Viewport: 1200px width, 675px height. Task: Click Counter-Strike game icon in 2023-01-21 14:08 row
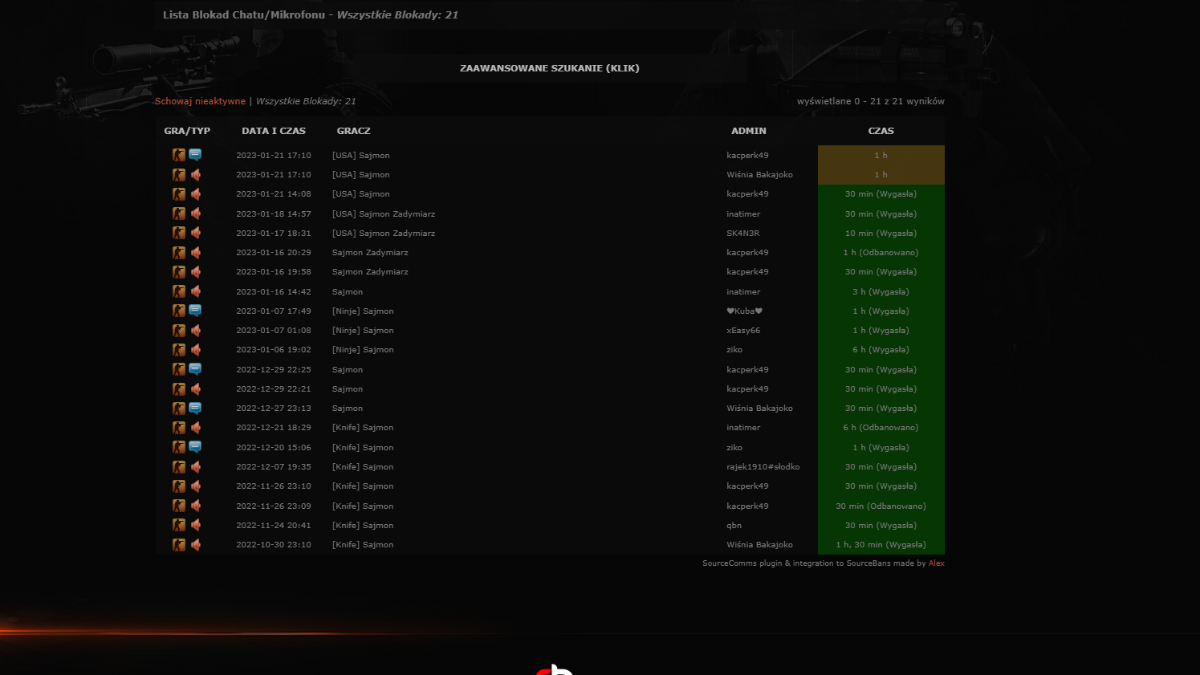pos(179,194)
